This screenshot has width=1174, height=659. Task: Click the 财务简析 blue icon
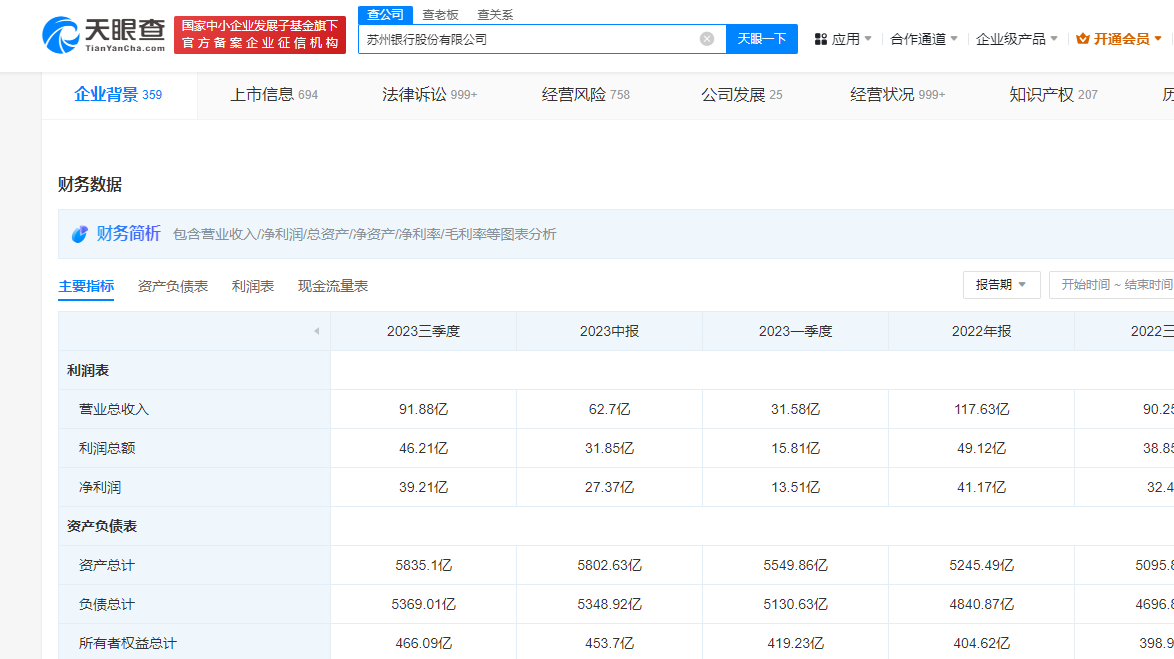point(79,234)
